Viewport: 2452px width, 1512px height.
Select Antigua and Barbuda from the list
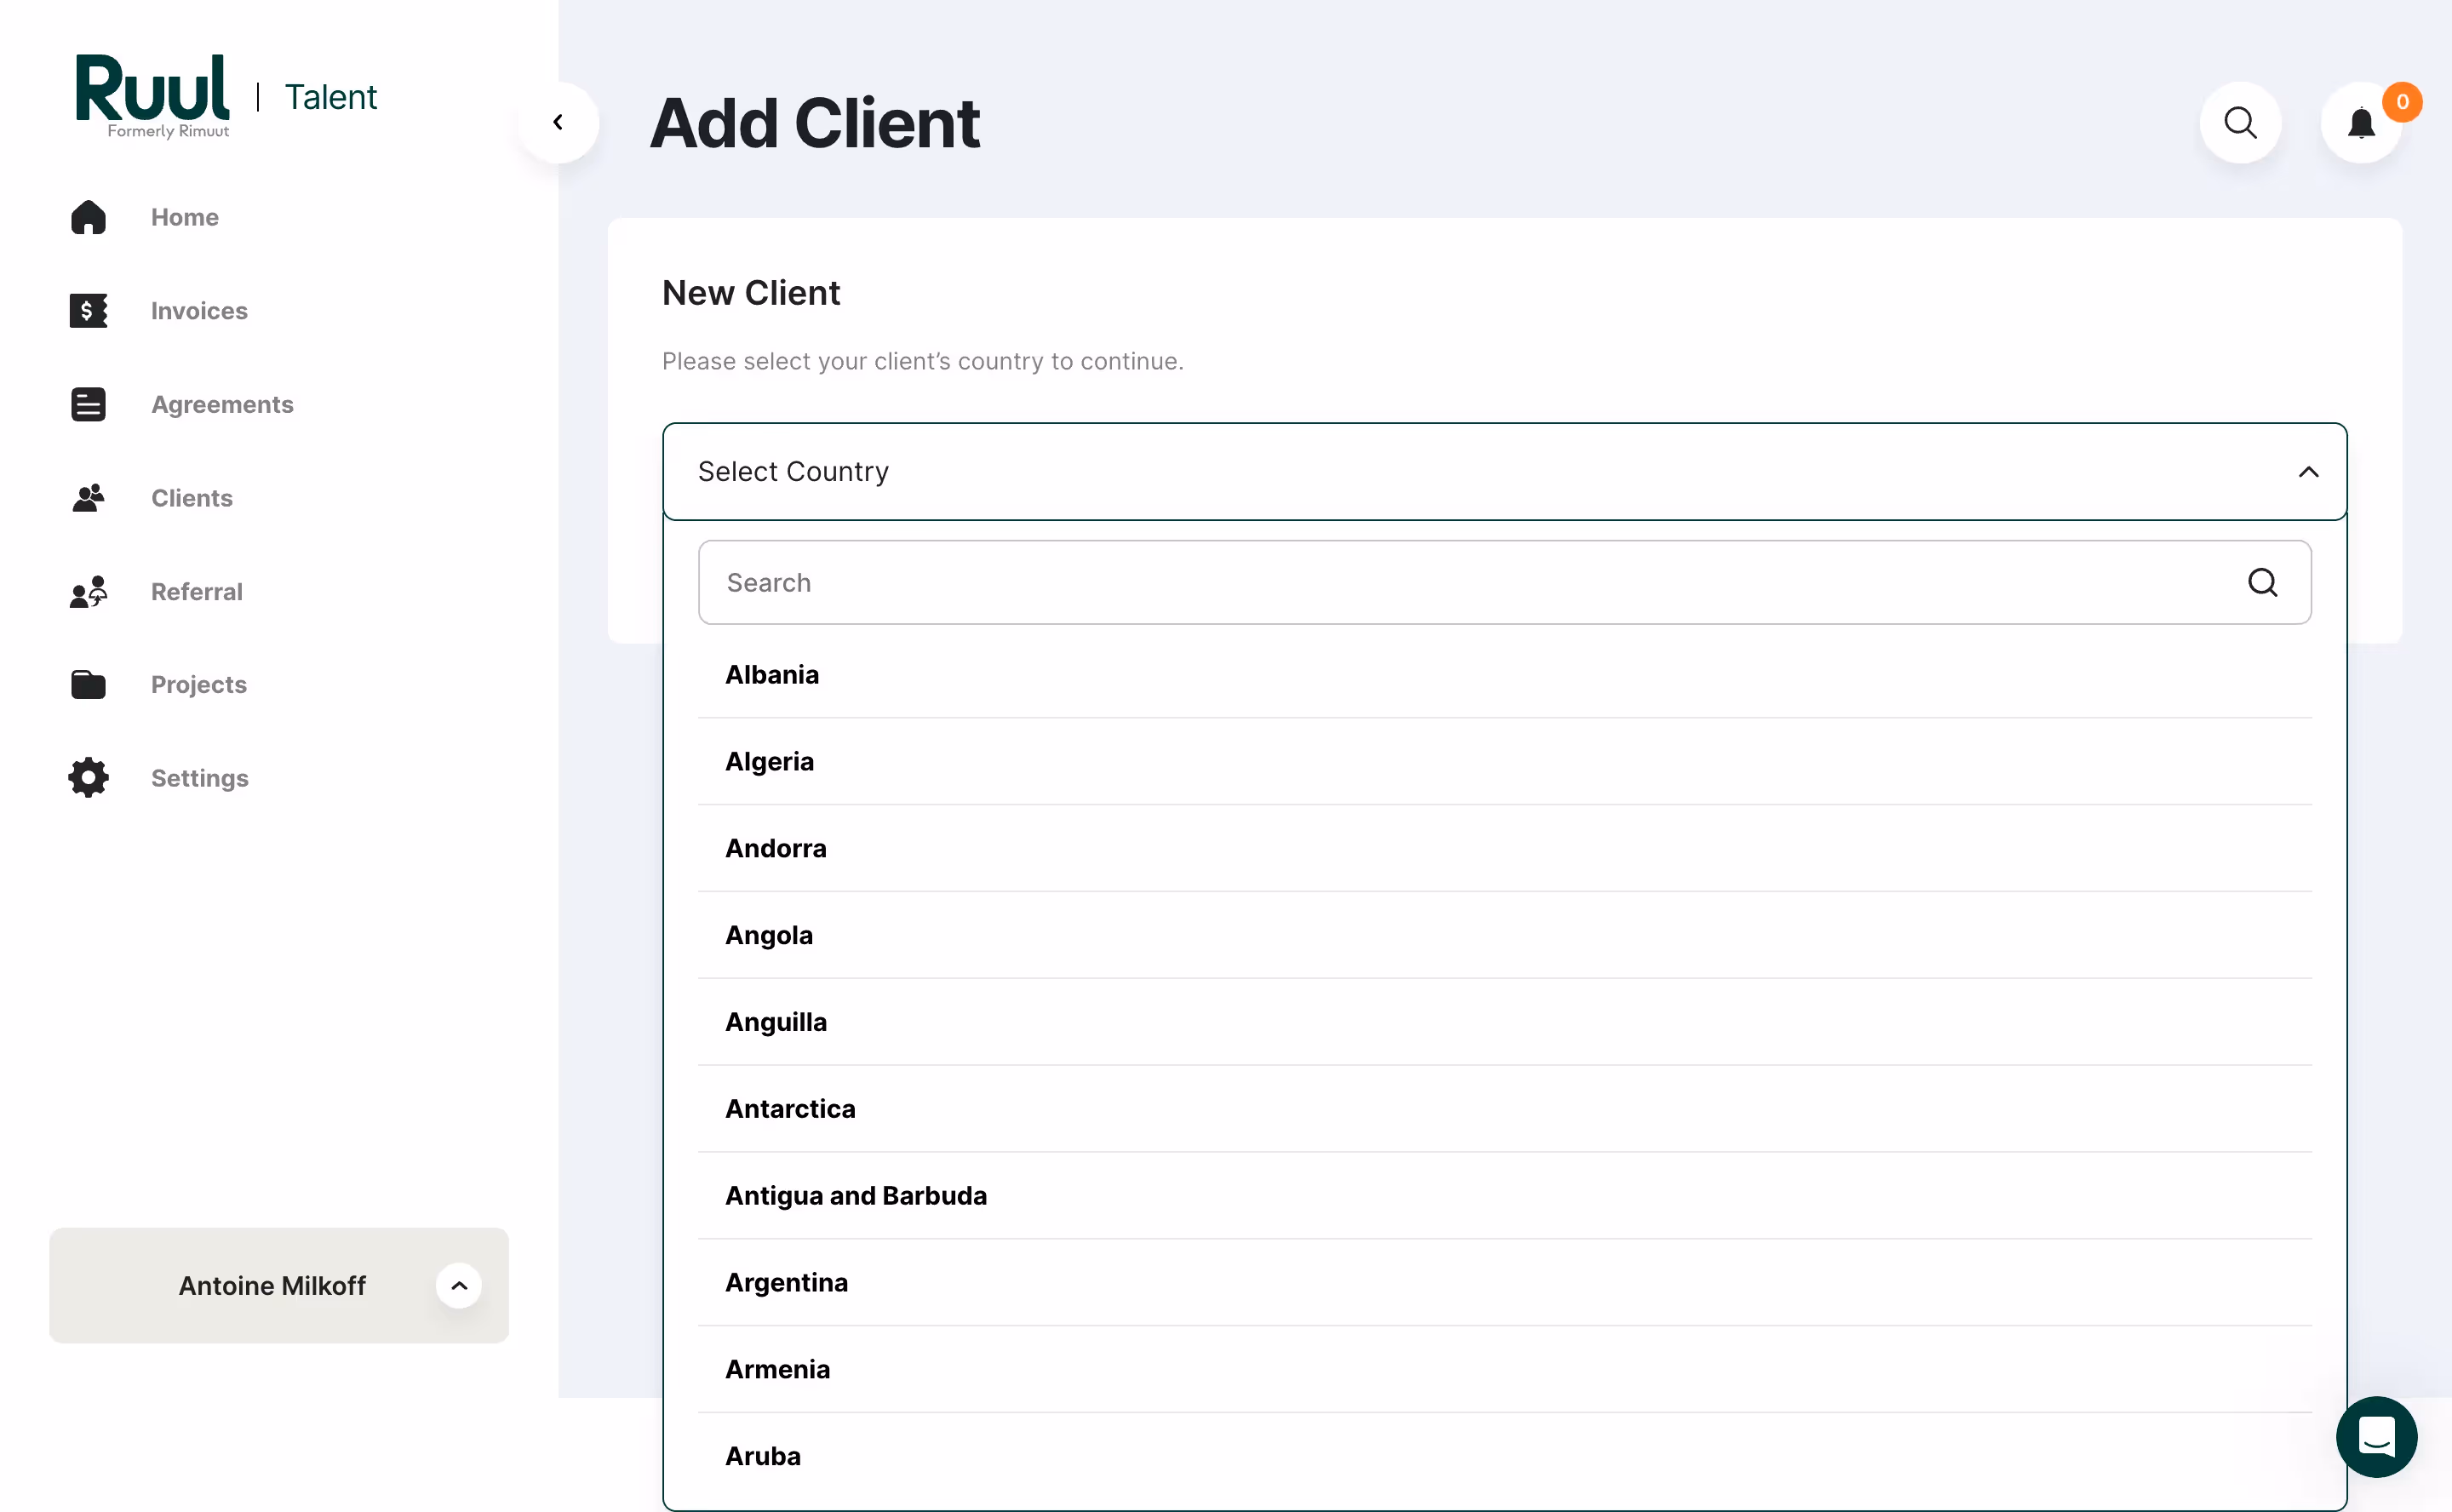click(856, 1195)
